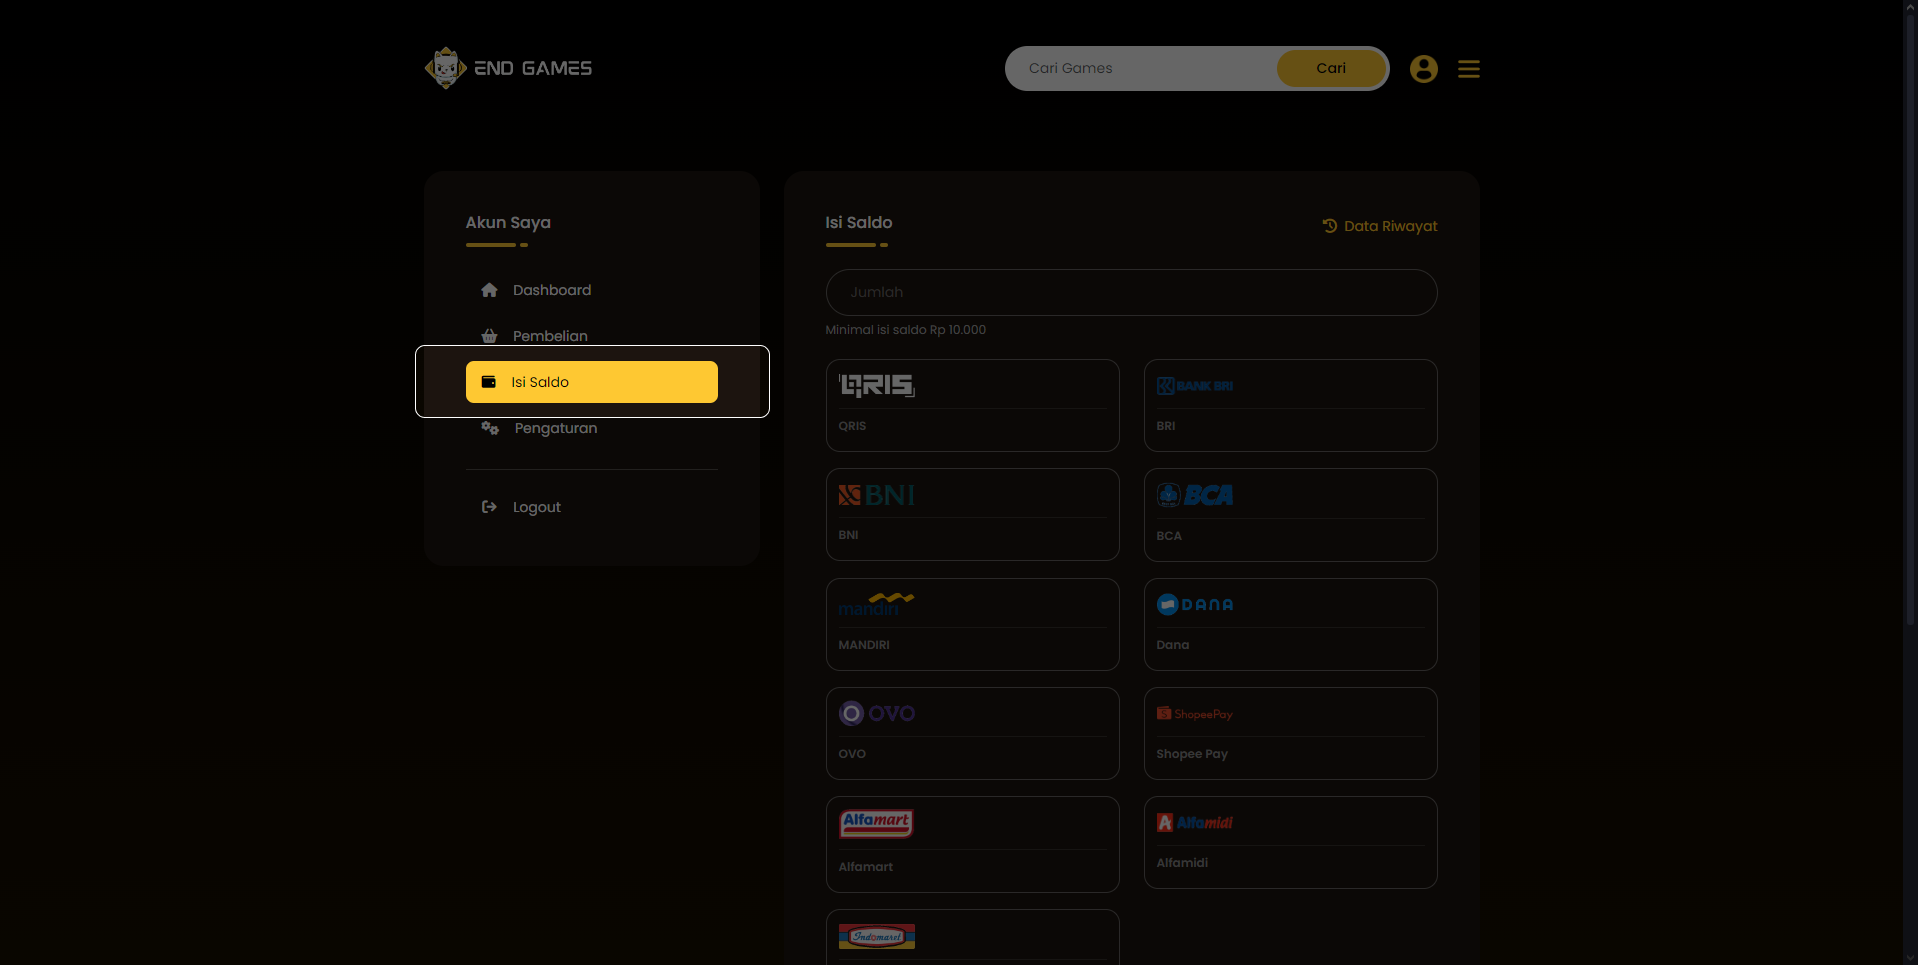Select the BNI payment label
The image size is (1918, 965).
[848, 535]
